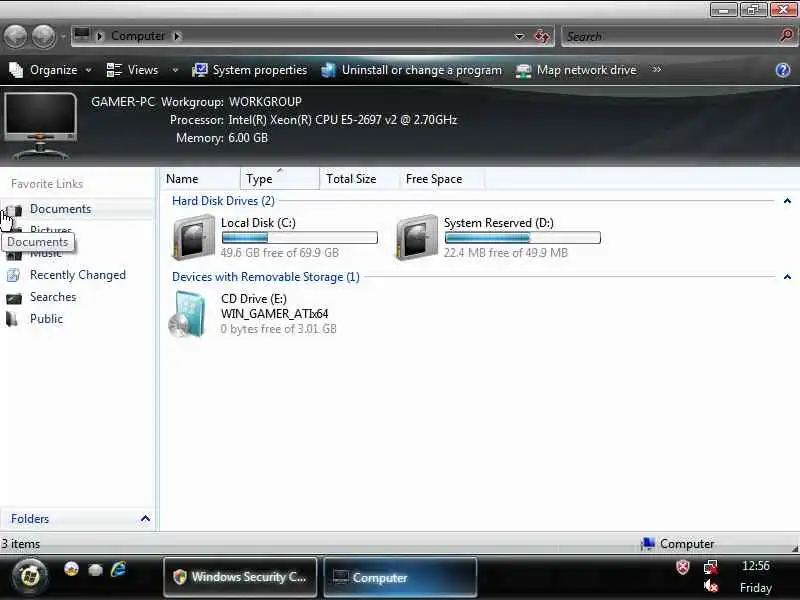800x600 pixels.
Task: Collapse the Hard Disk Drives group
Action: tap(787, 201)
